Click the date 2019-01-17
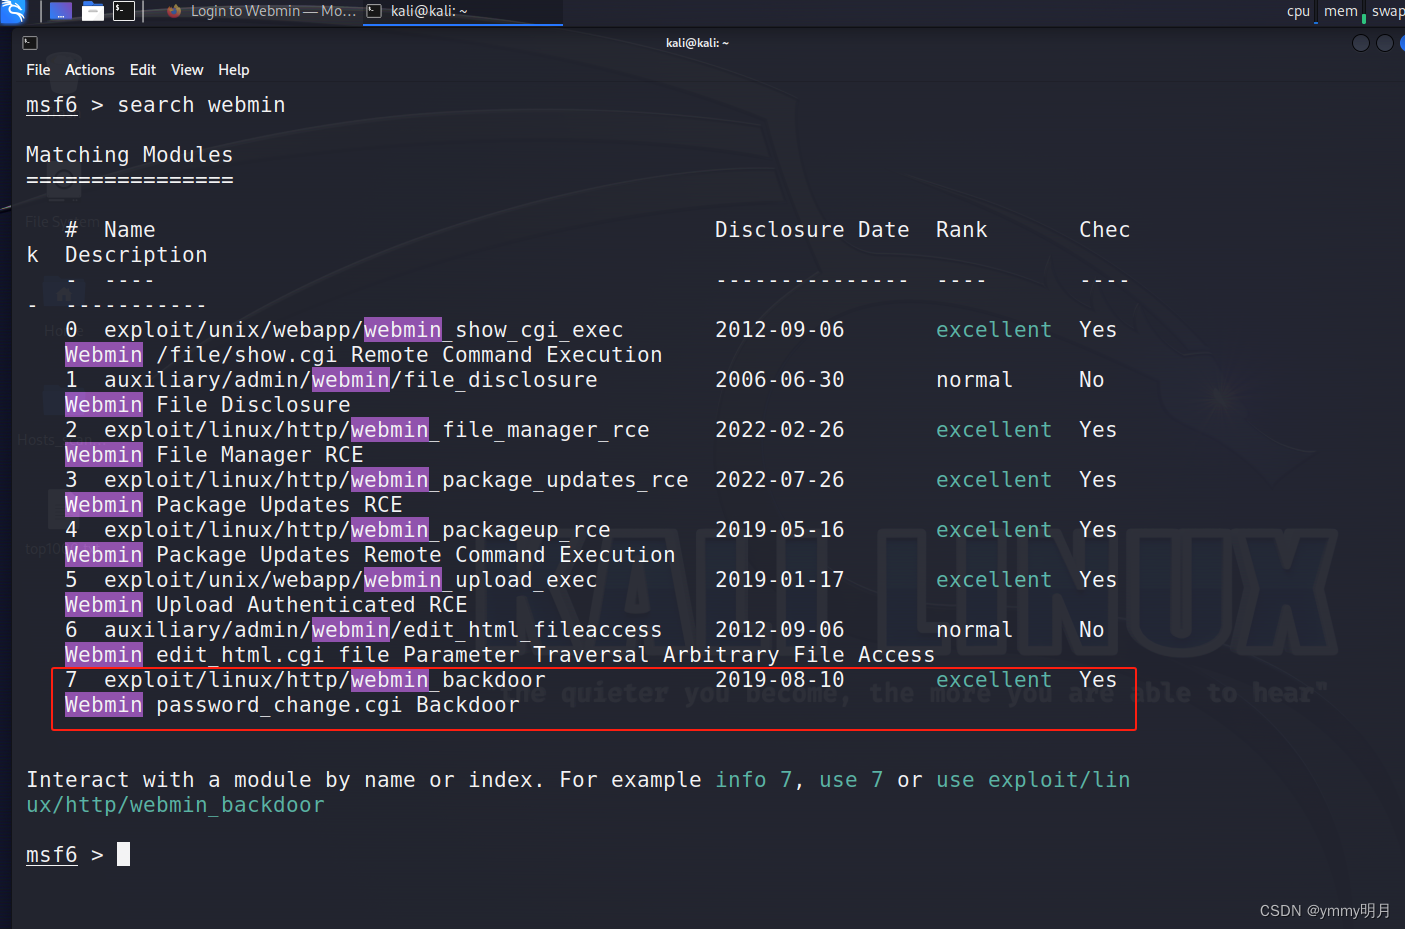The width and height of the screenshot is (1405, 929). point(780,580)
